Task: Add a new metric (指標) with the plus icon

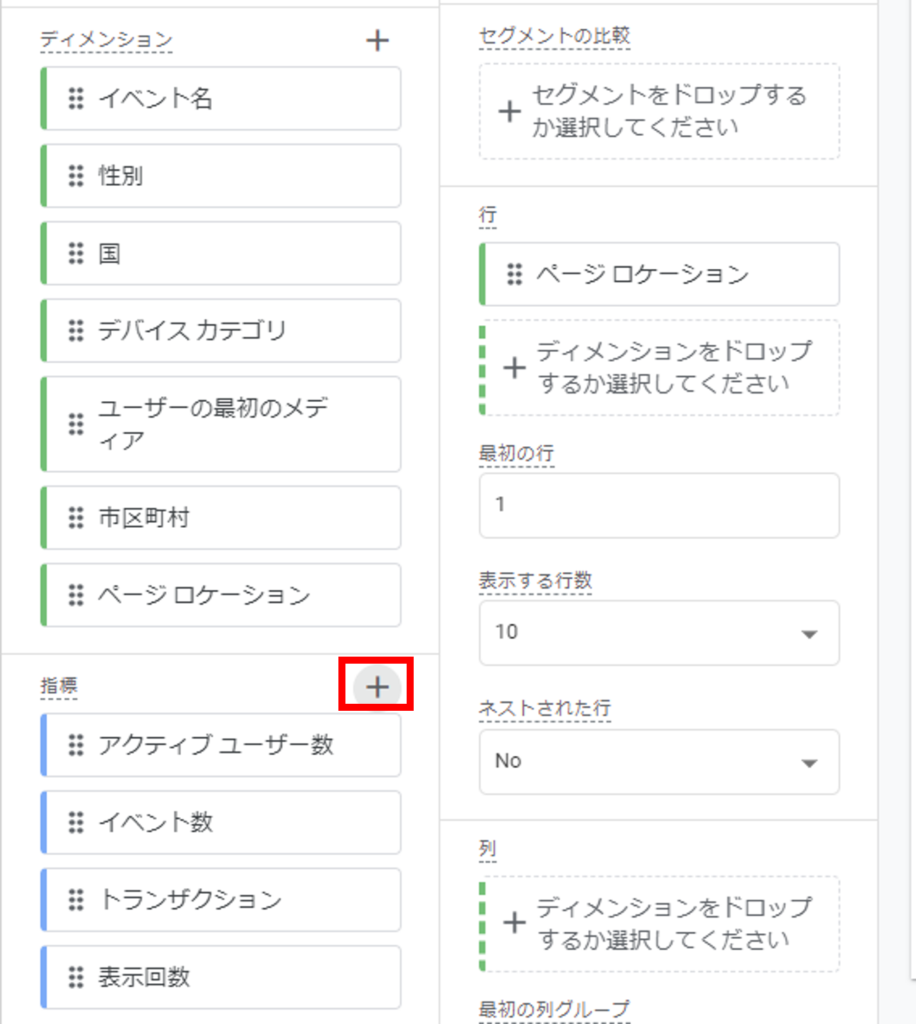Action: (377, 687)
